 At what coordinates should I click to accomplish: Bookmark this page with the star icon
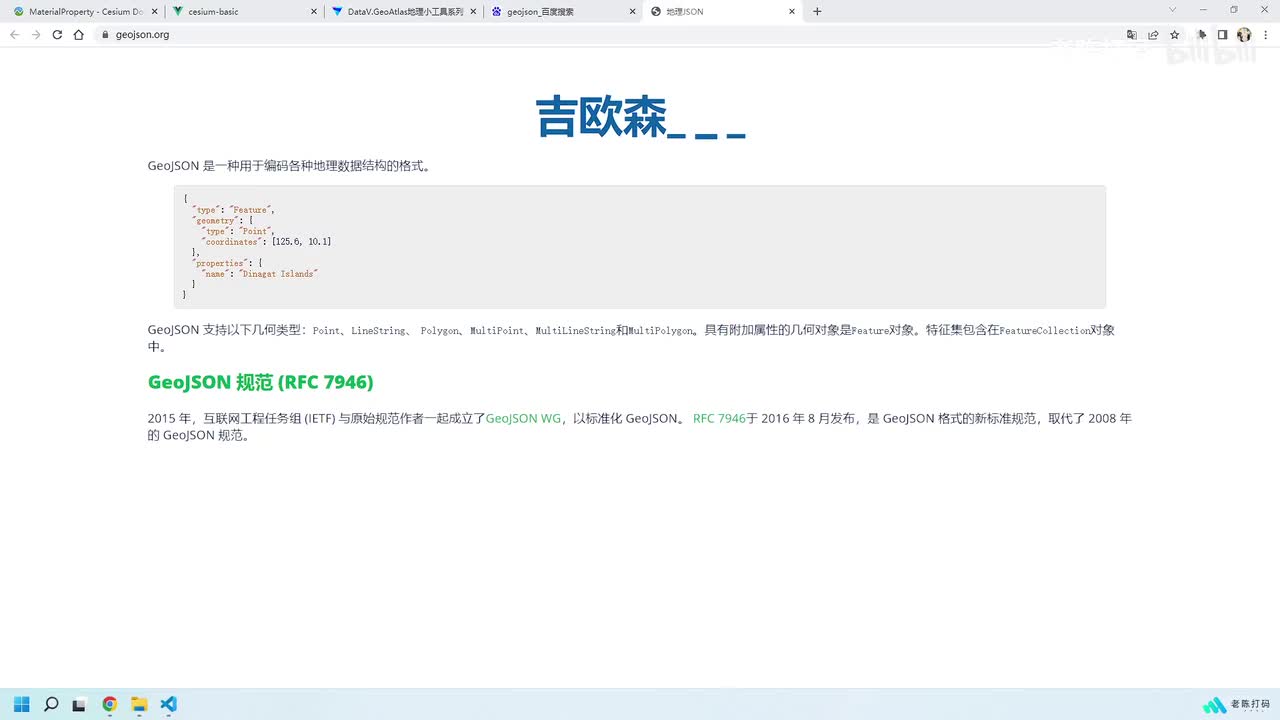tap(1175, 34)
